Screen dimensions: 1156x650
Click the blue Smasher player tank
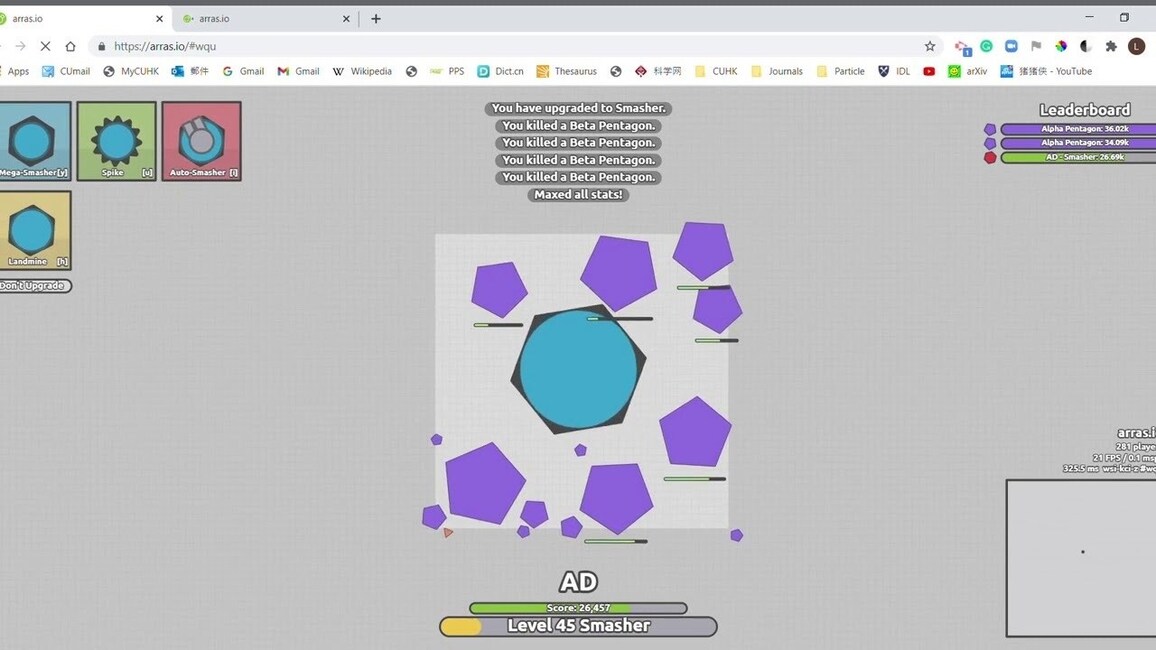(579, 368)
